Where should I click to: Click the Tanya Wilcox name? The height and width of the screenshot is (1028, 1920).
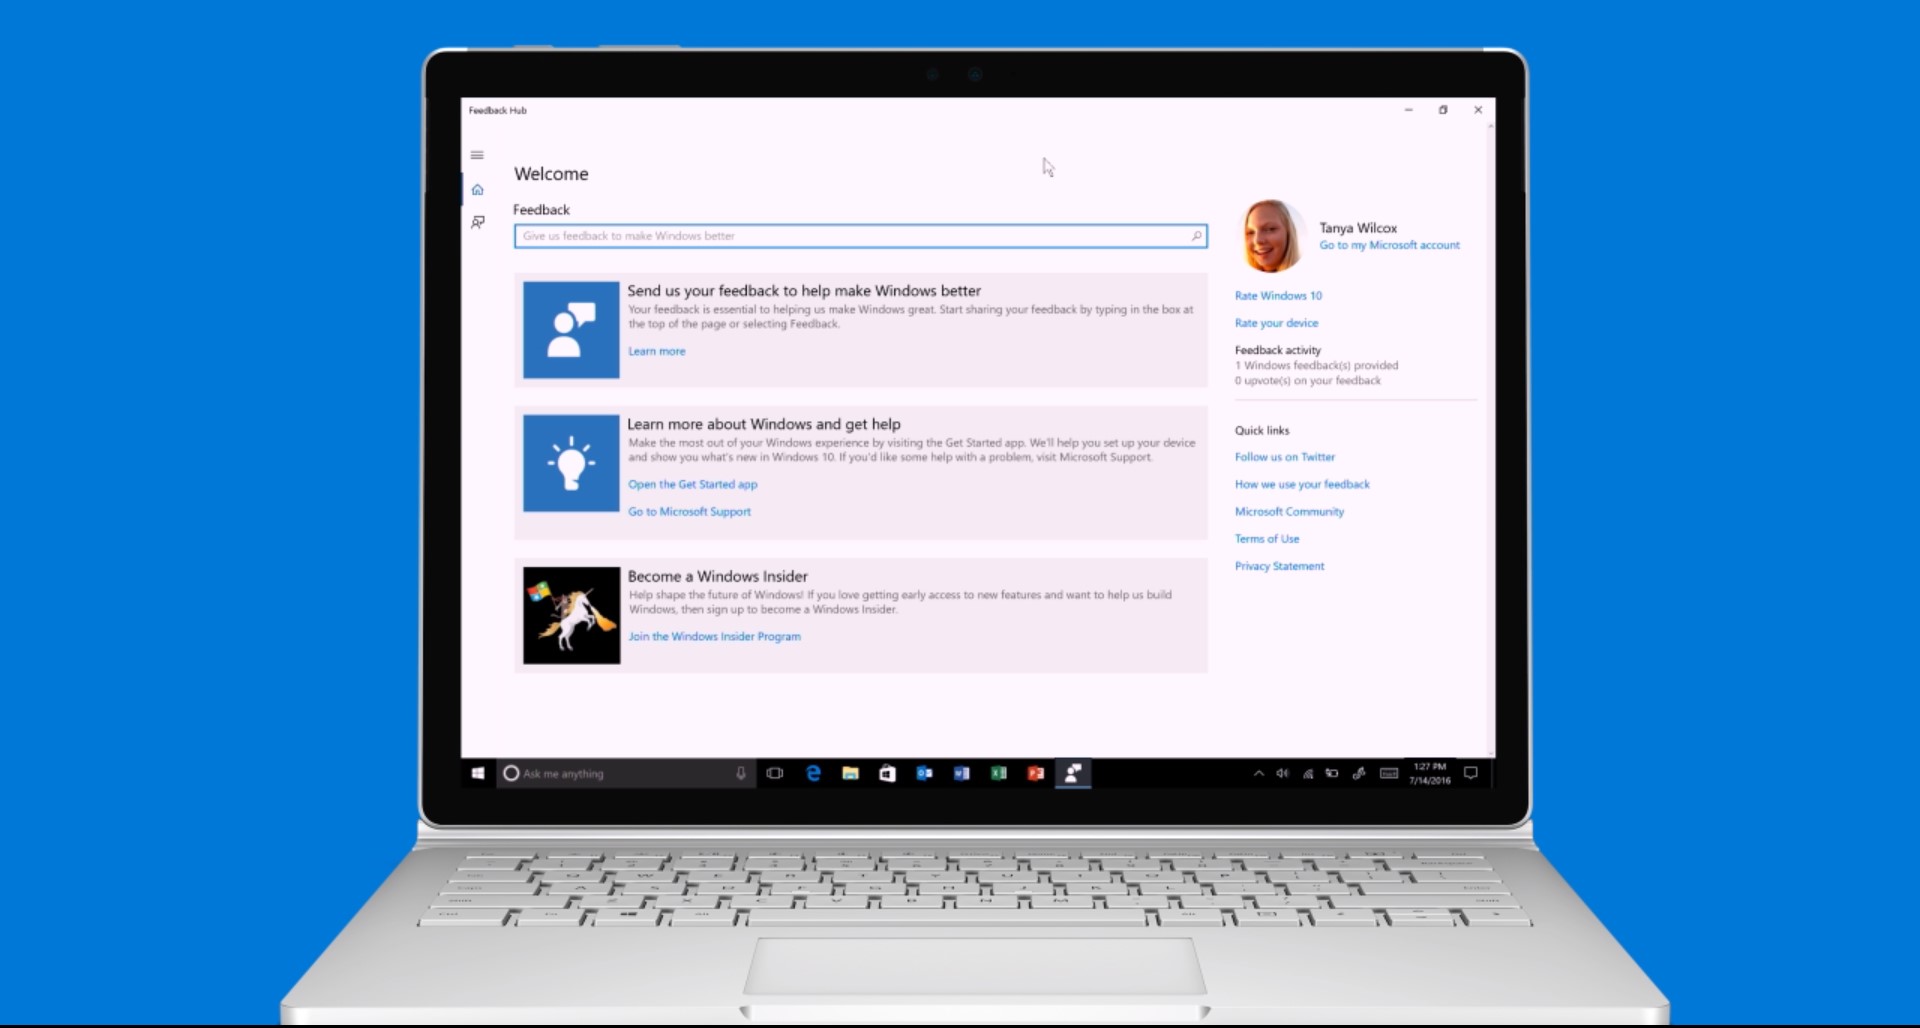[x=1358, y=228]
